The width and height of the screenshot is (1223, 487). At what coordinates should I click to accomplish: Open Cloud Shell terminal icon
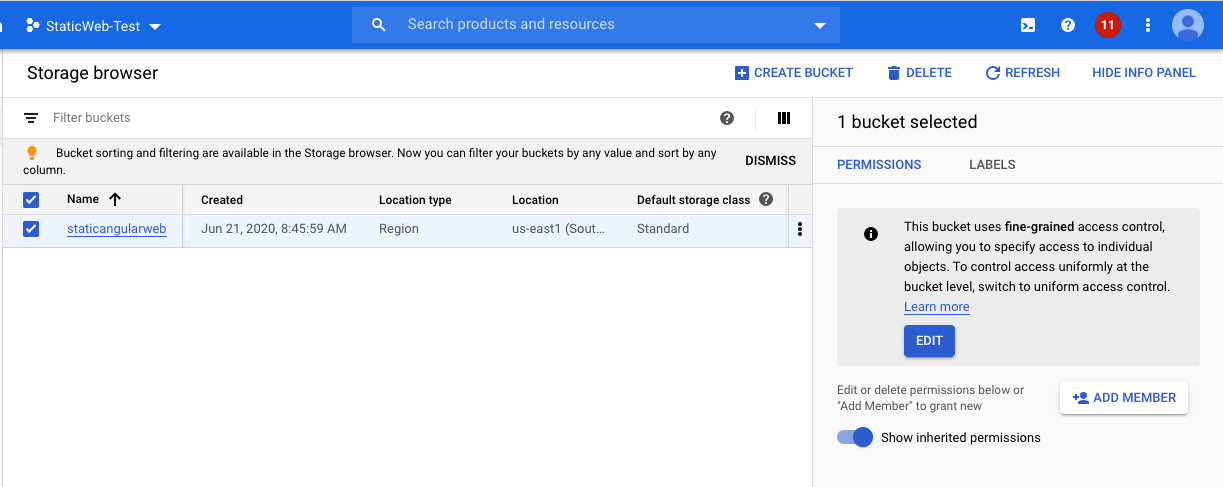coord(1028,25)
